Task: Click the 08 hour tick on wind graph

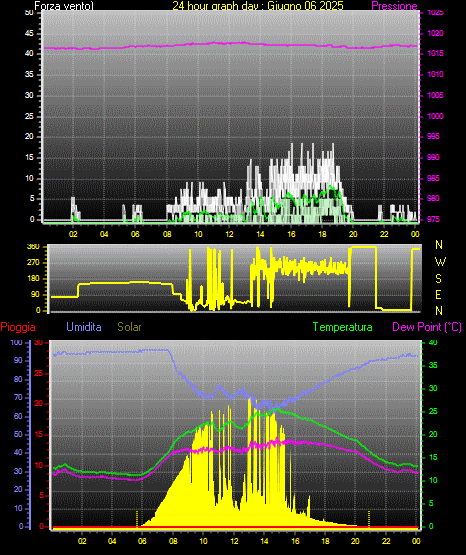Action: 167,234
